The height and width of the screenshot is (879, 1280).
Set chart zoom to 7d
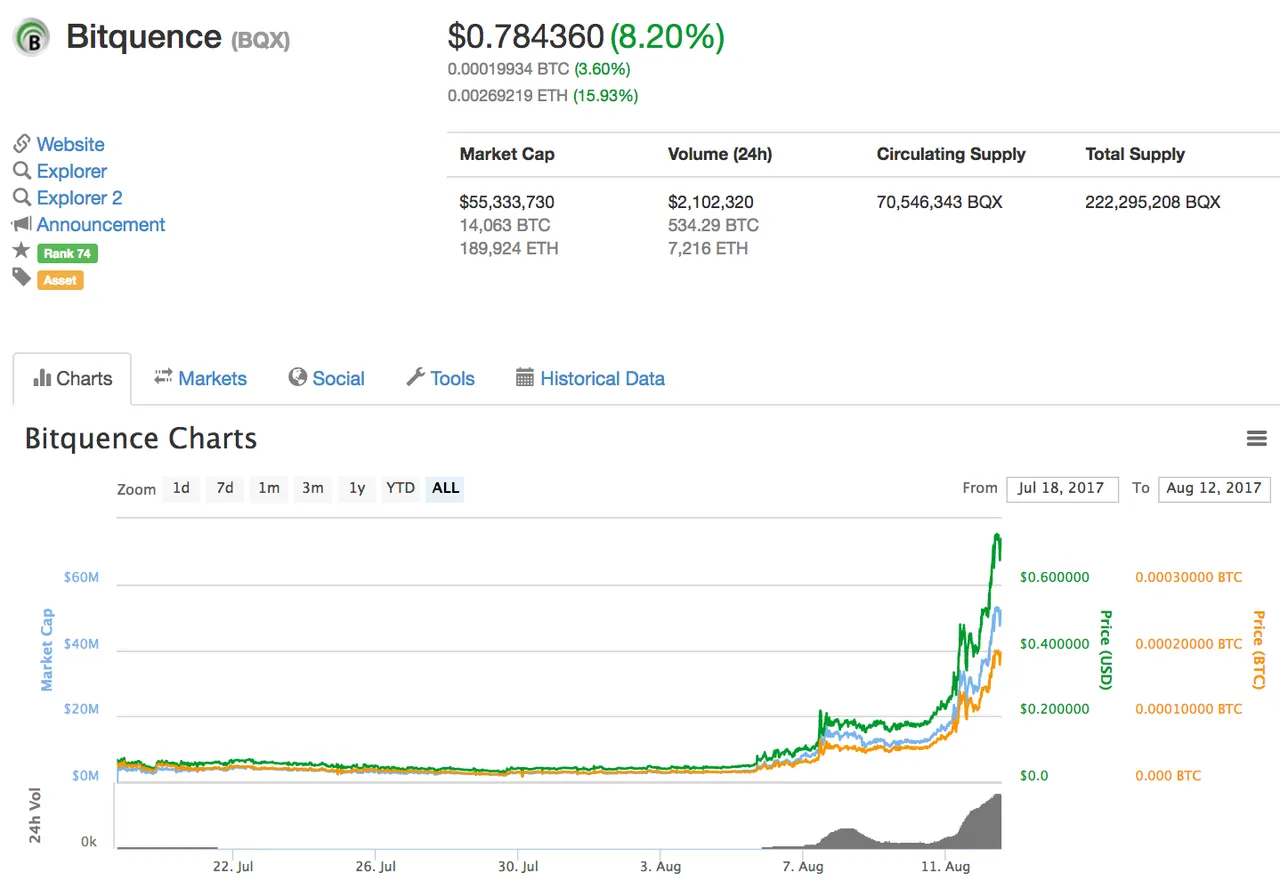point(225,488)
